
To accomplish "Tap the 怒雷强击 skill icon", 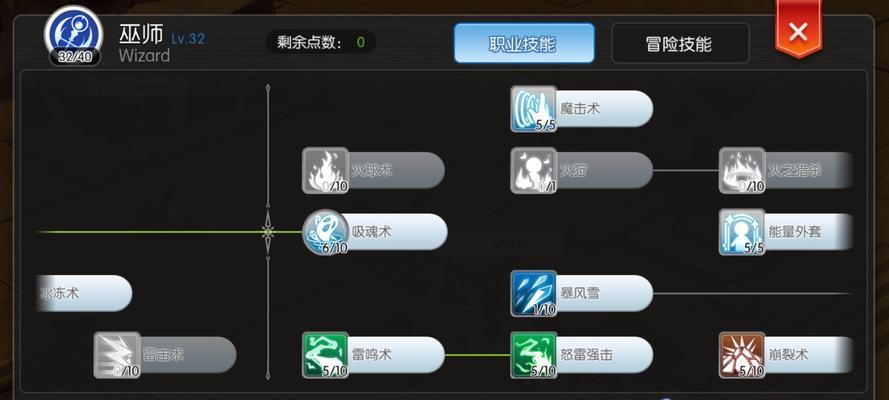I will 533,355.
